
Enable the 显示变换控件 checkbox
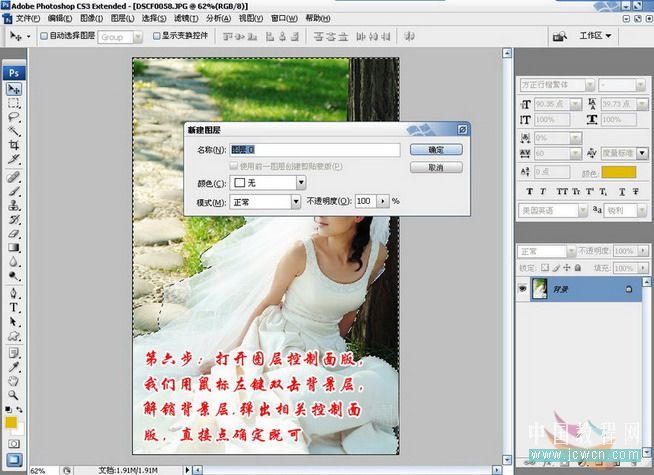156,37
